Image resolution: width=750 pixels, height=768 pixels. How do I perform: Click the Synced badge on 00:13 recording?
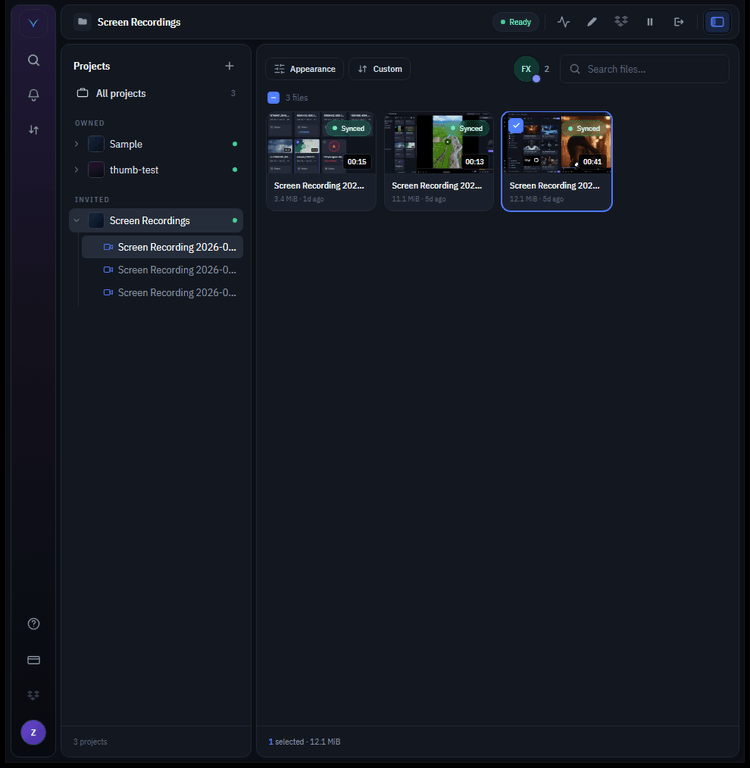click(466, 128)
